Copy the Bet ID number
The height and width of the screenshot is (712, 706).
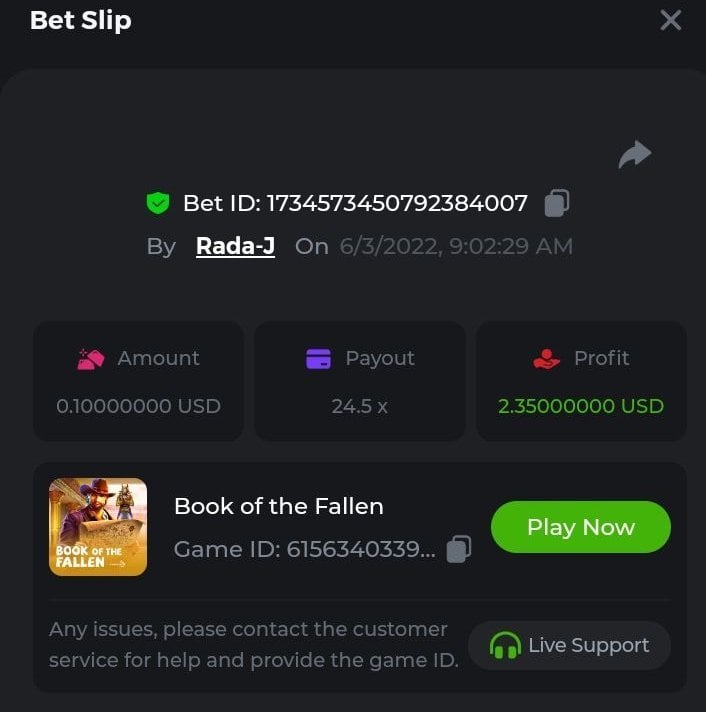(x=556, y=204)
